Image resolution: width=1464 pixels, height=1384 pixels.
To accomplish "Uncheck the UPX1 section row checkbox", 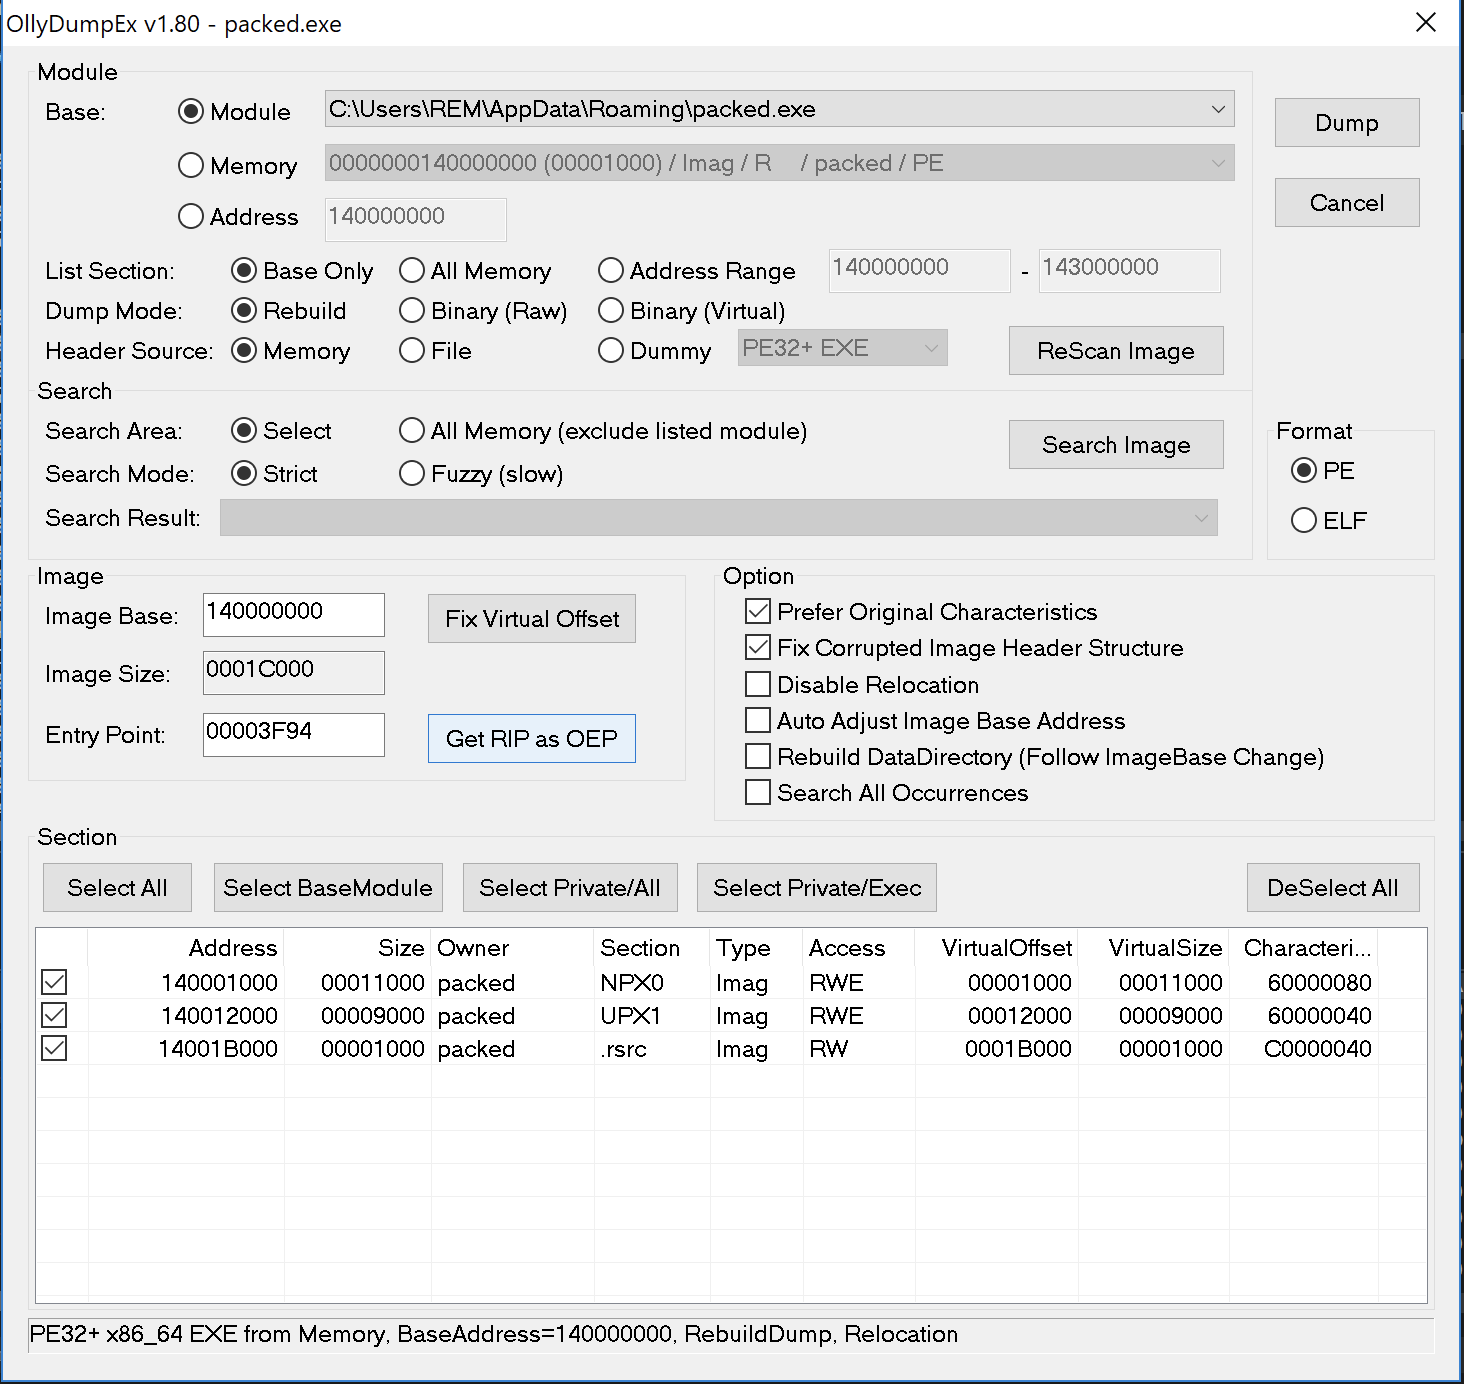I will 54,1015.
